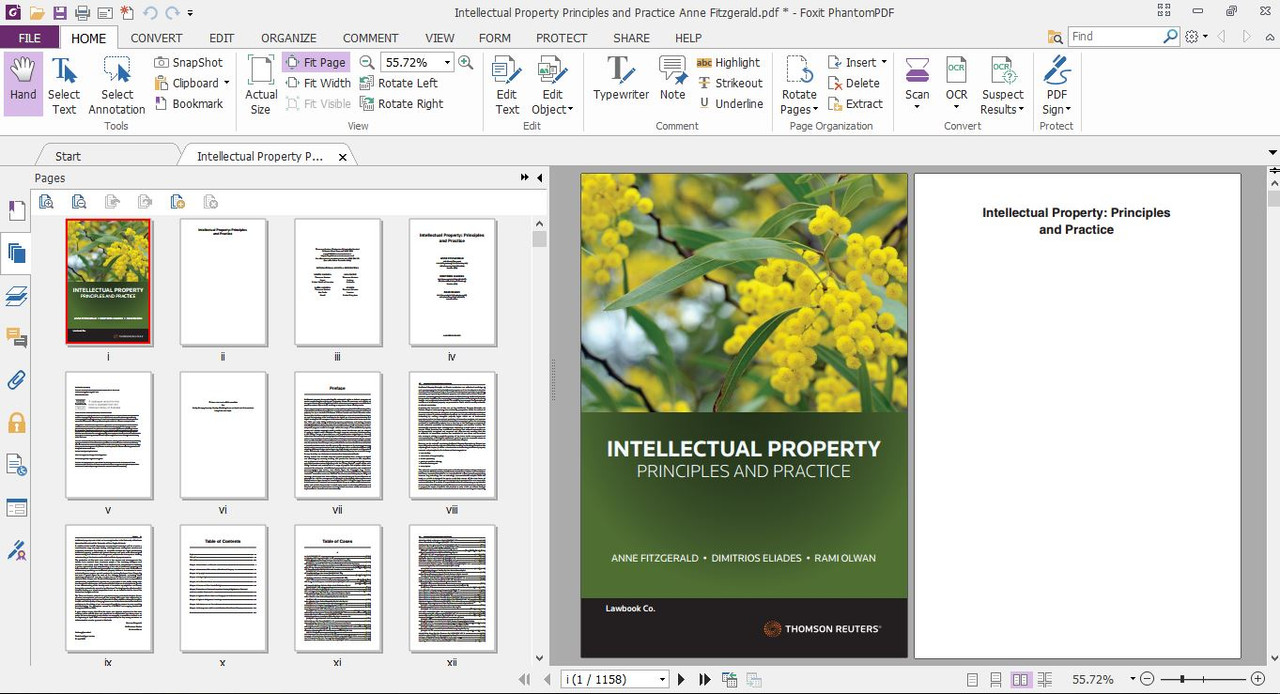
Task: Save the document from quick access toolbar
Action: (60, 13)
